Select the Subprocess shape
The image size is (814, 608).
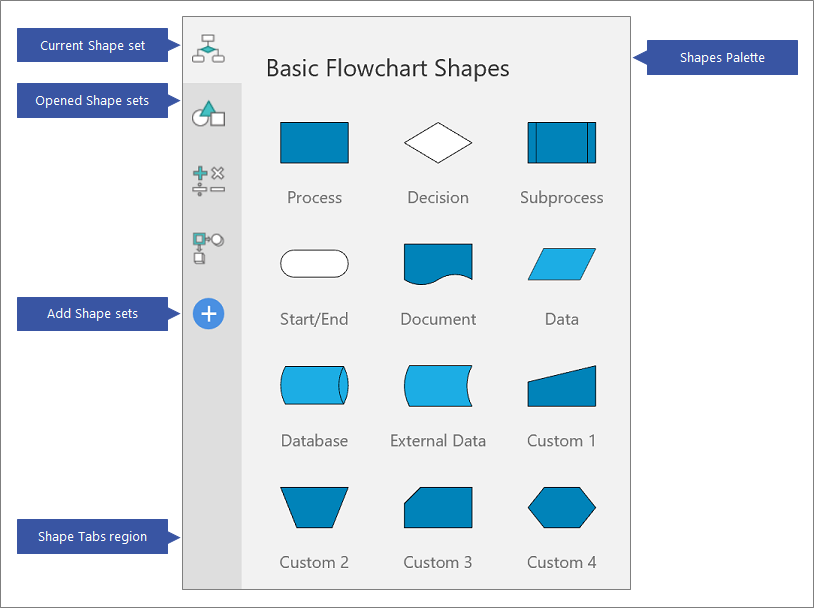[x=561, y=142]
